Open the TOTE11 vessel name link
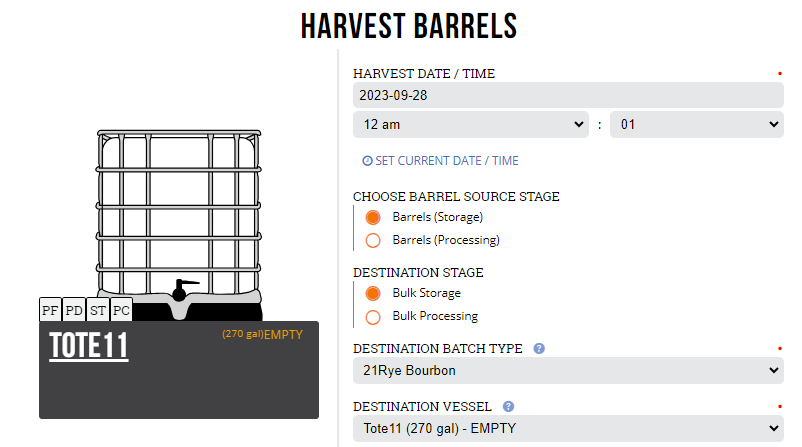This screenshot has width=802, height=447. point(88,346)
